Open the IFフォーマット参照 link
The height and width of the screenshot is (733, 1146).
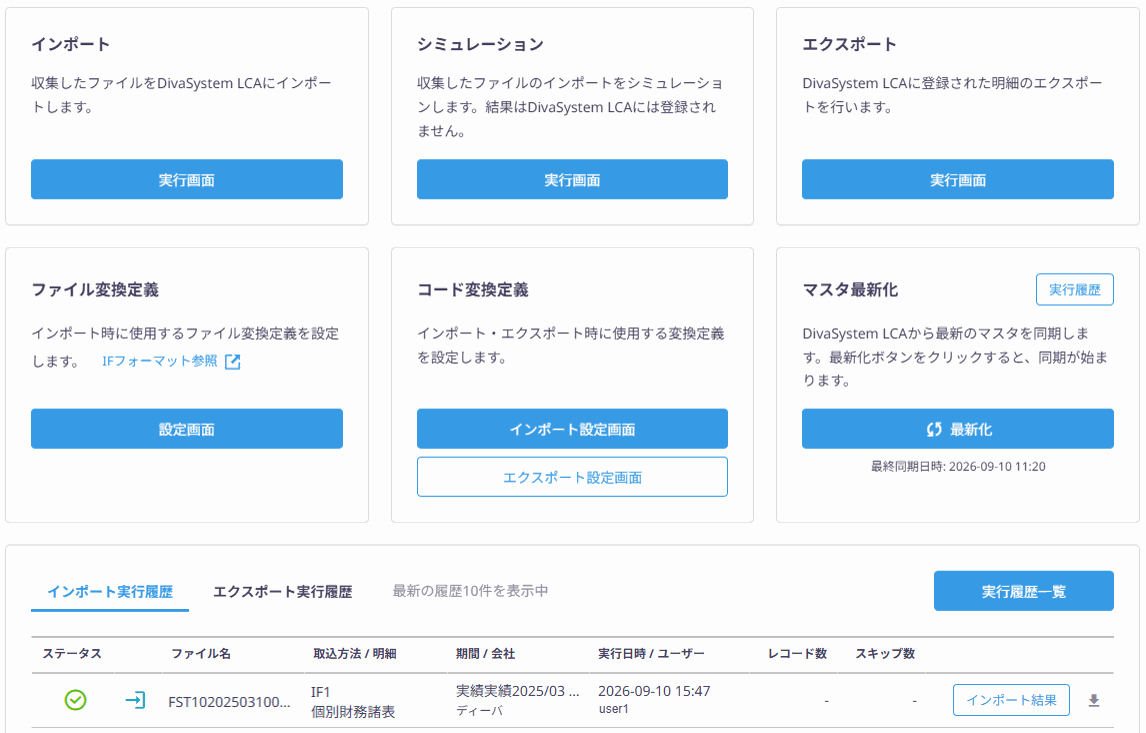pyautogui.click(x=160, y=361)
